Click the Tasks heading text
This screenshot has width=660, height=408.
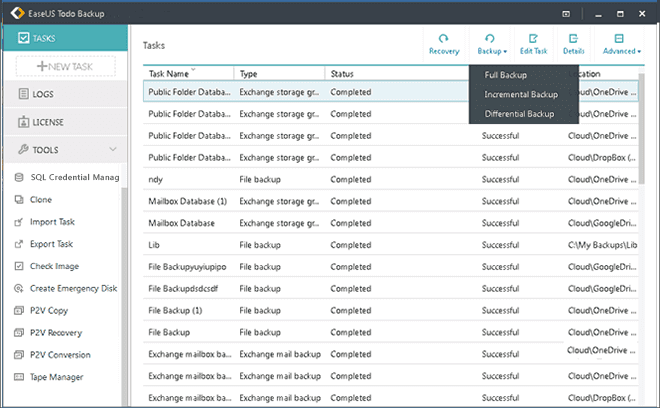(154, 45)
